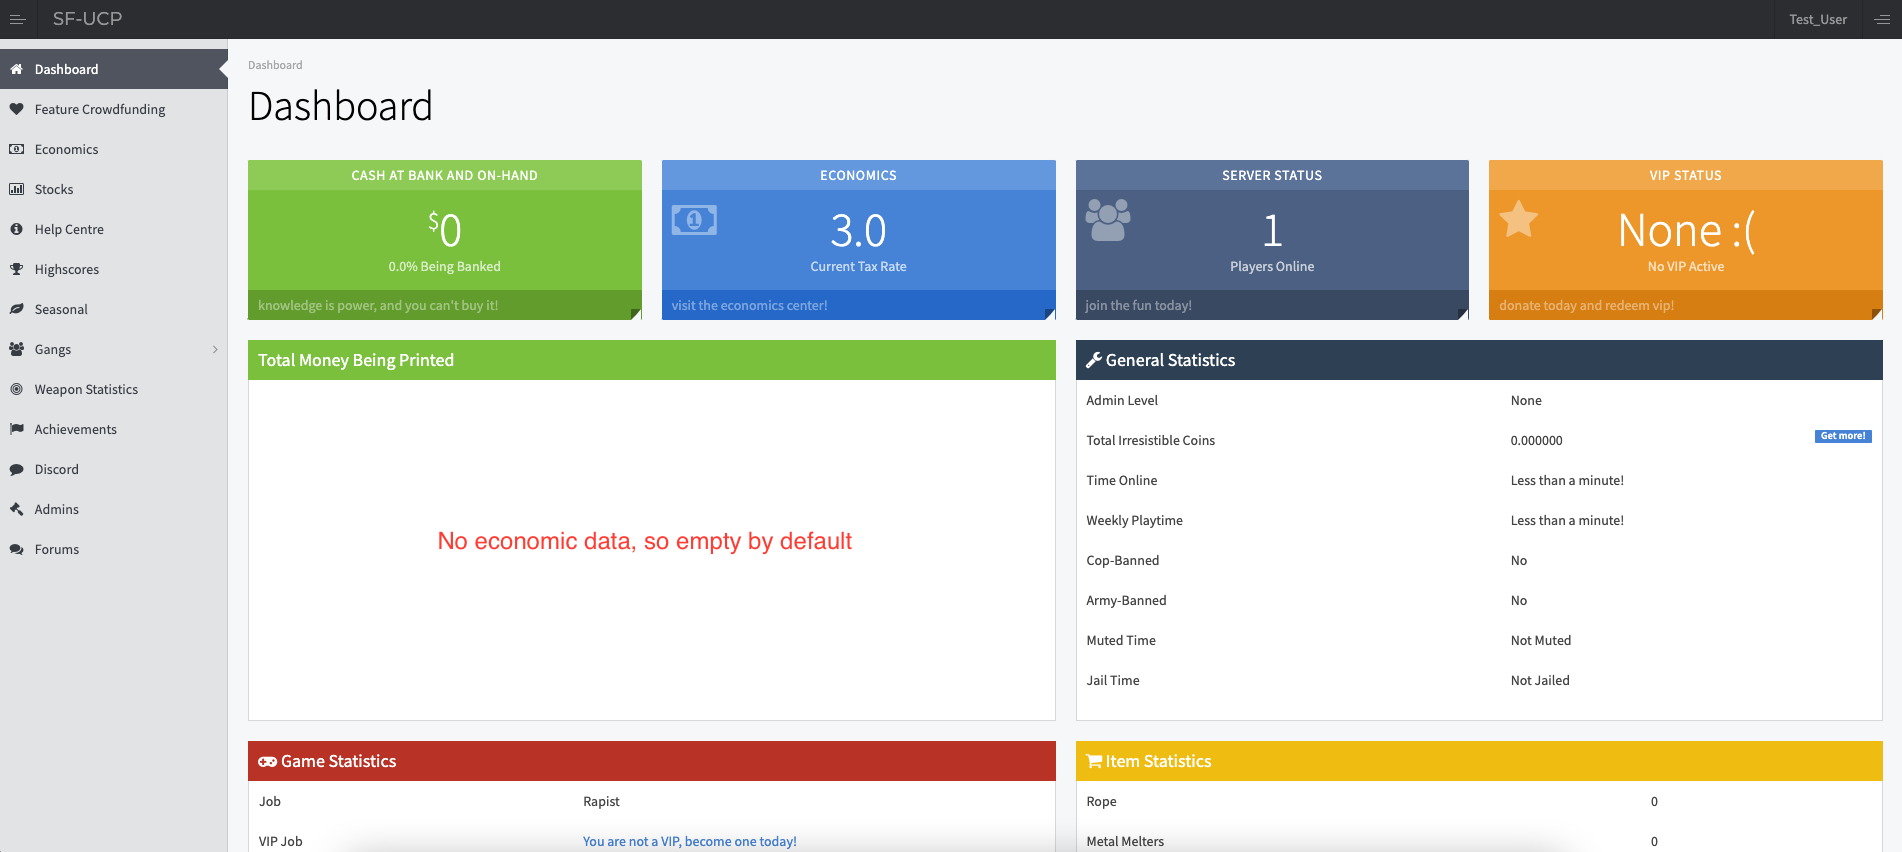Click the target icon for Weapon Statistics

coord(16,389)
